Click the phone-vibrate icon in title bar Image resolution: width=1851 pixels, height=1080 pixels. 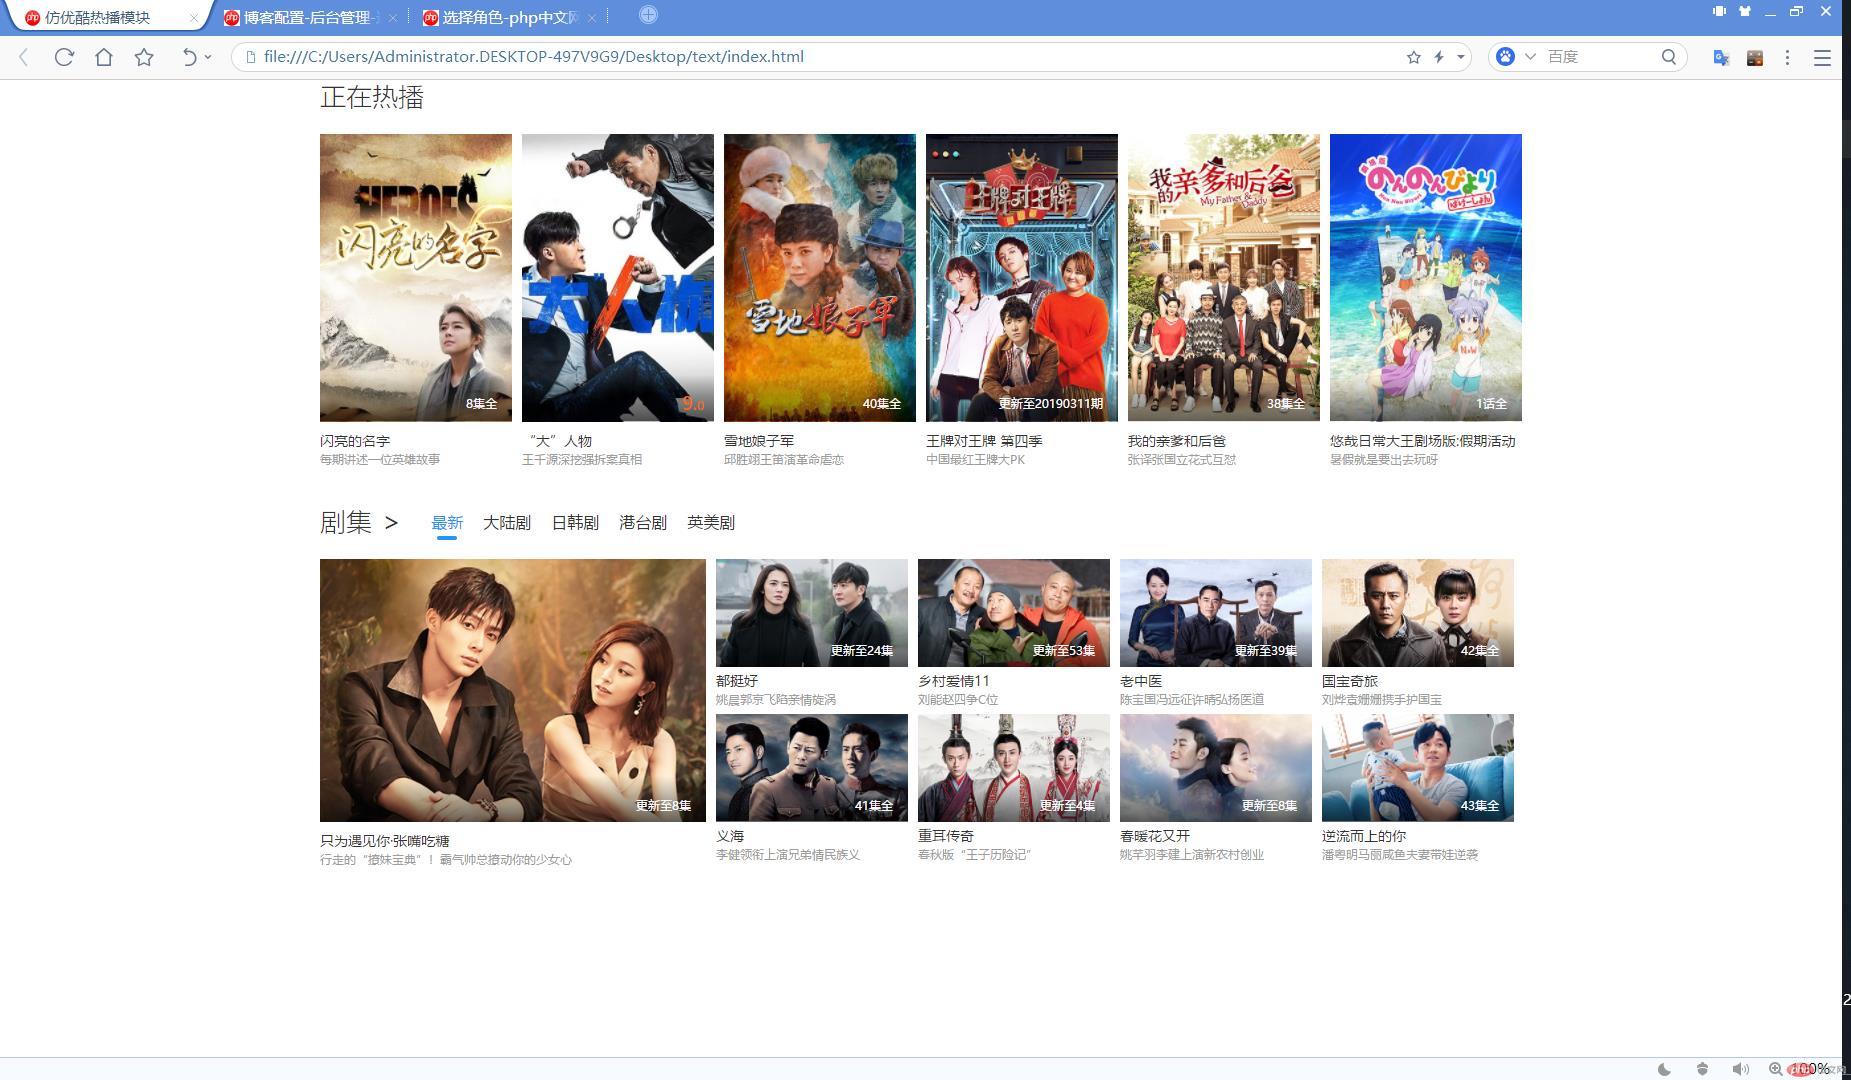click(x=1718, y=11)
